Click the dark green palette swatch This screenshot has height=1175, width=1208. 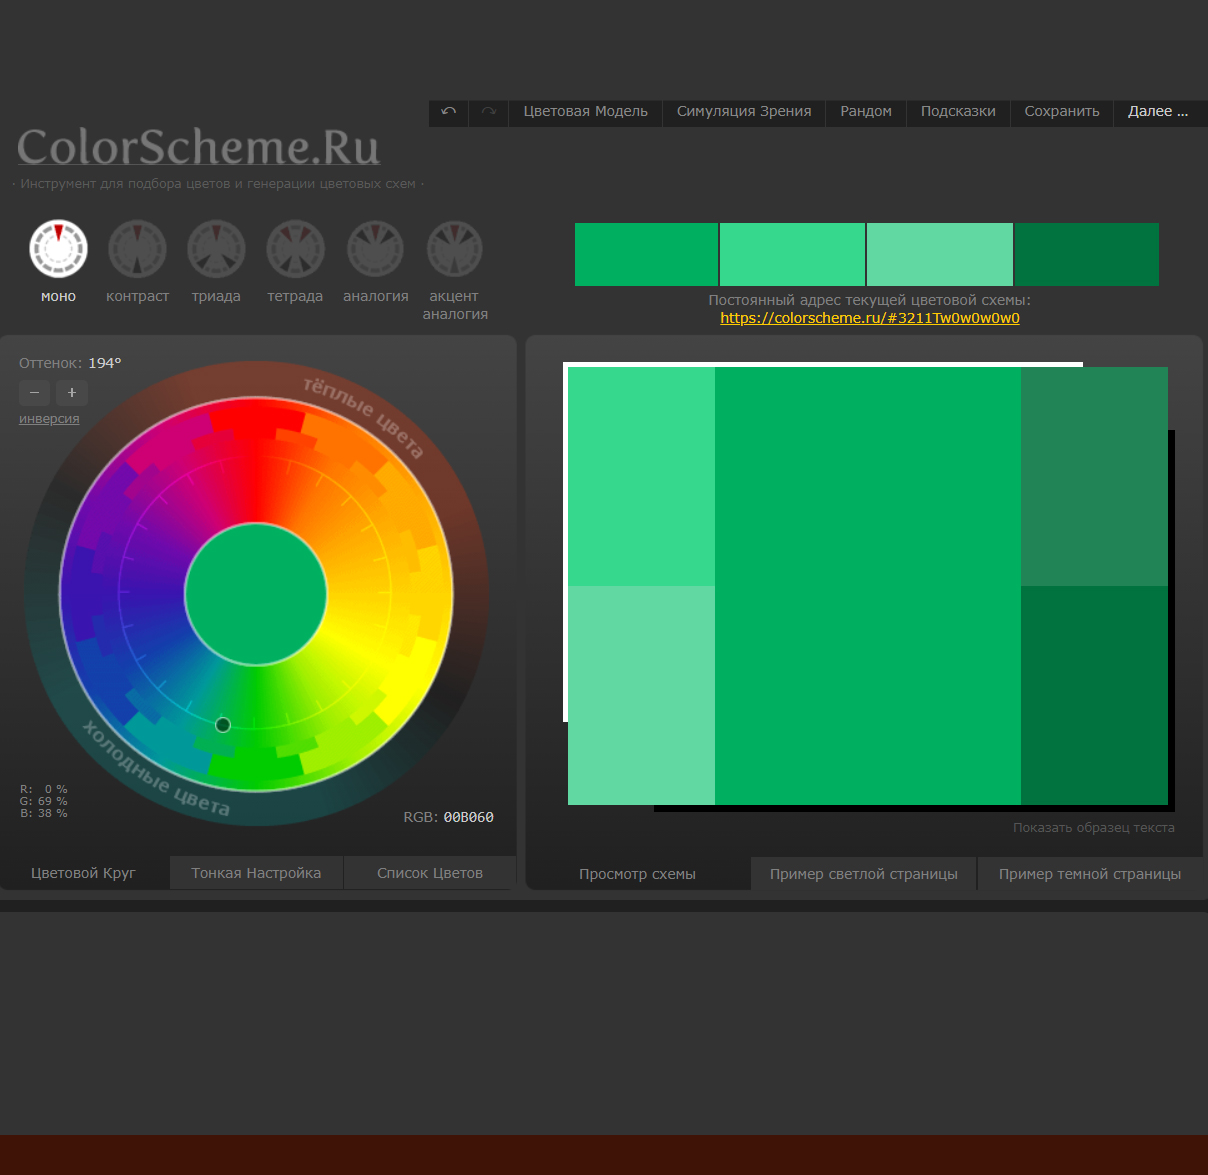pos(1087,254)
